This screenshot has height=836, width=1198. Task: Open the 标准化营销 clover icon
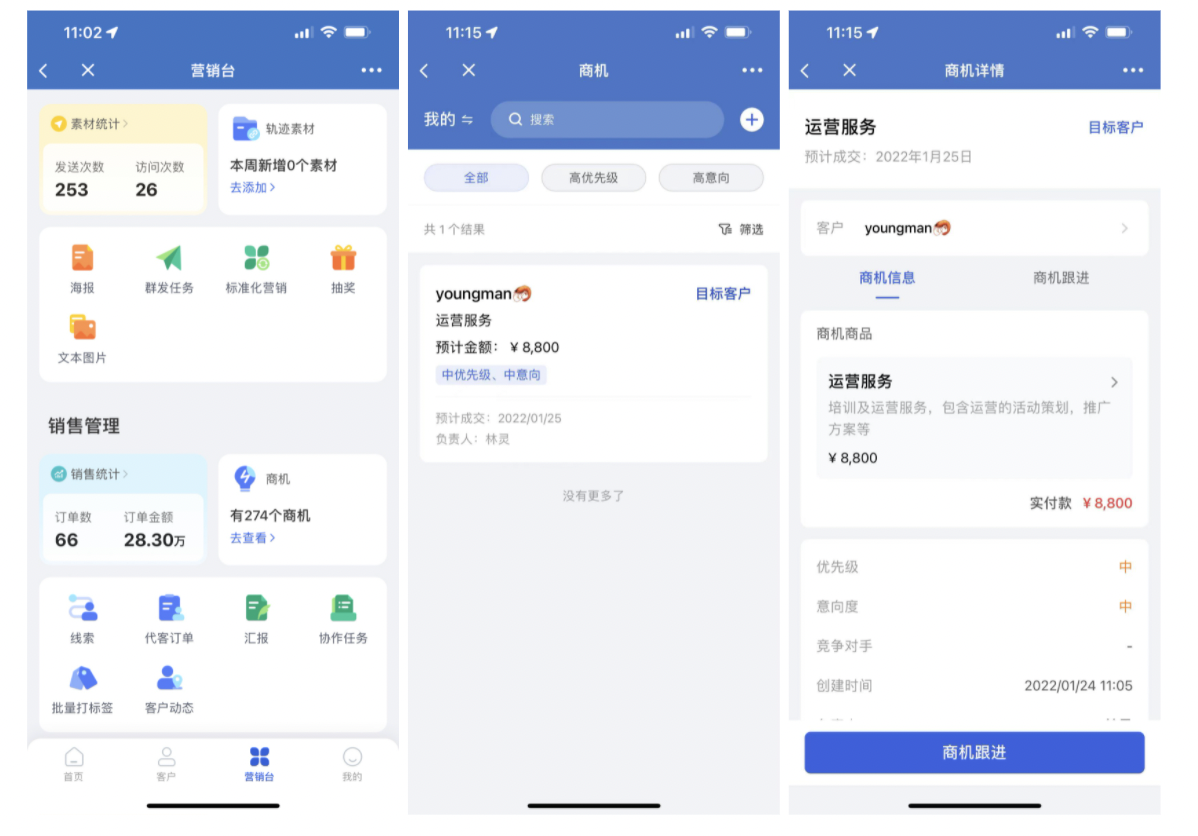coord(256,258)
